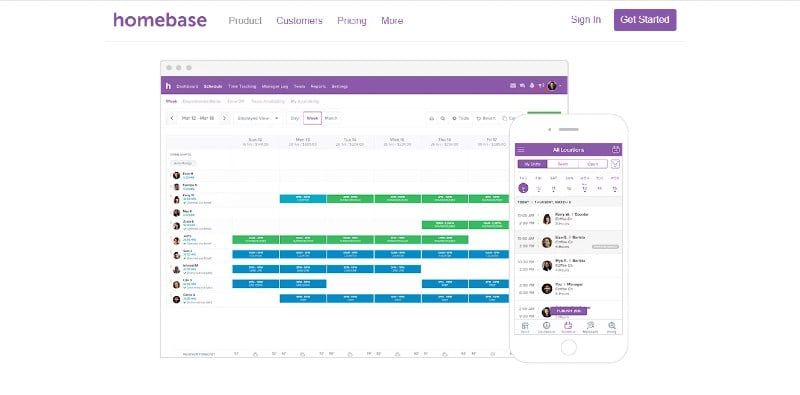
Task: Go to next week with right arrow
Action: pyautogui.click(x=224, y=118)
